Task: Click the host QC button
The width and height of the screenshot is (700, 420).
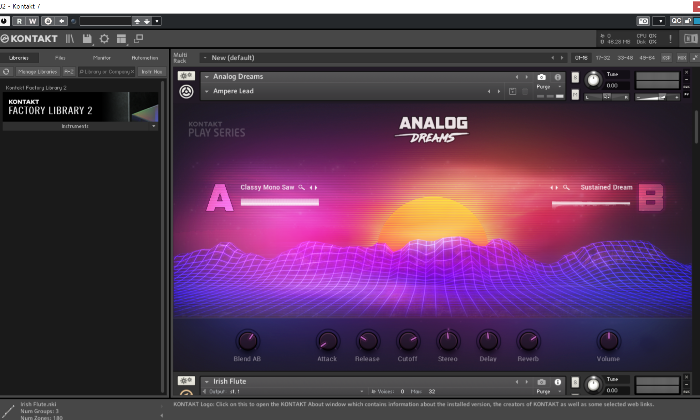Action: point(676,21)
